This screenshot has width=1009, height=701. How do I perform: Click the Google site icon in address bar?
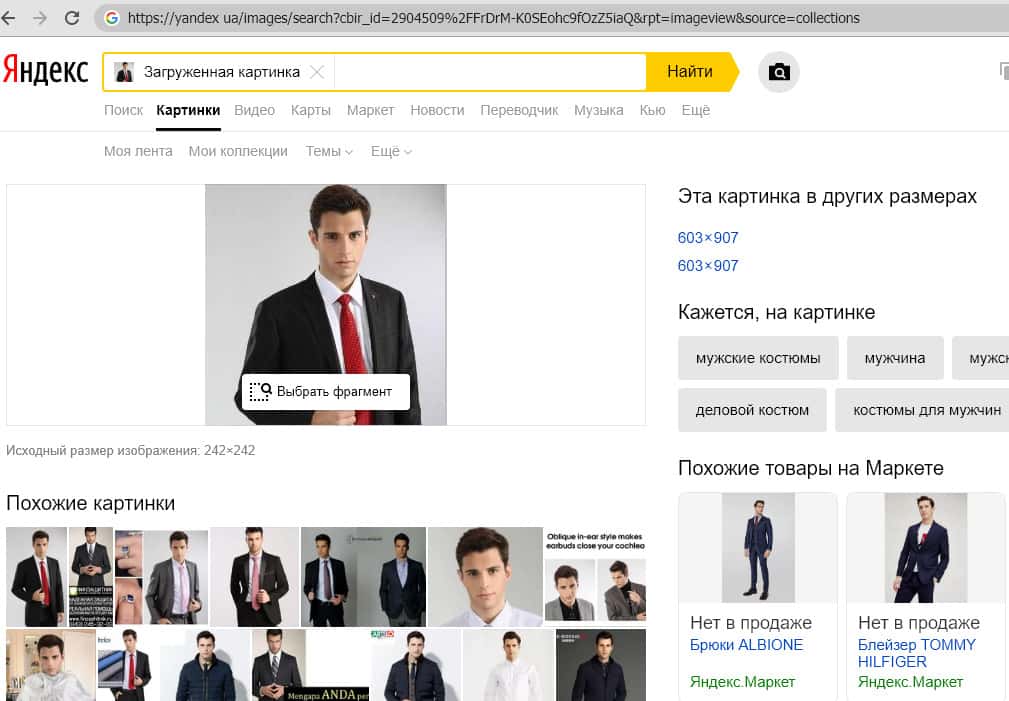click(x=111, y=18)
